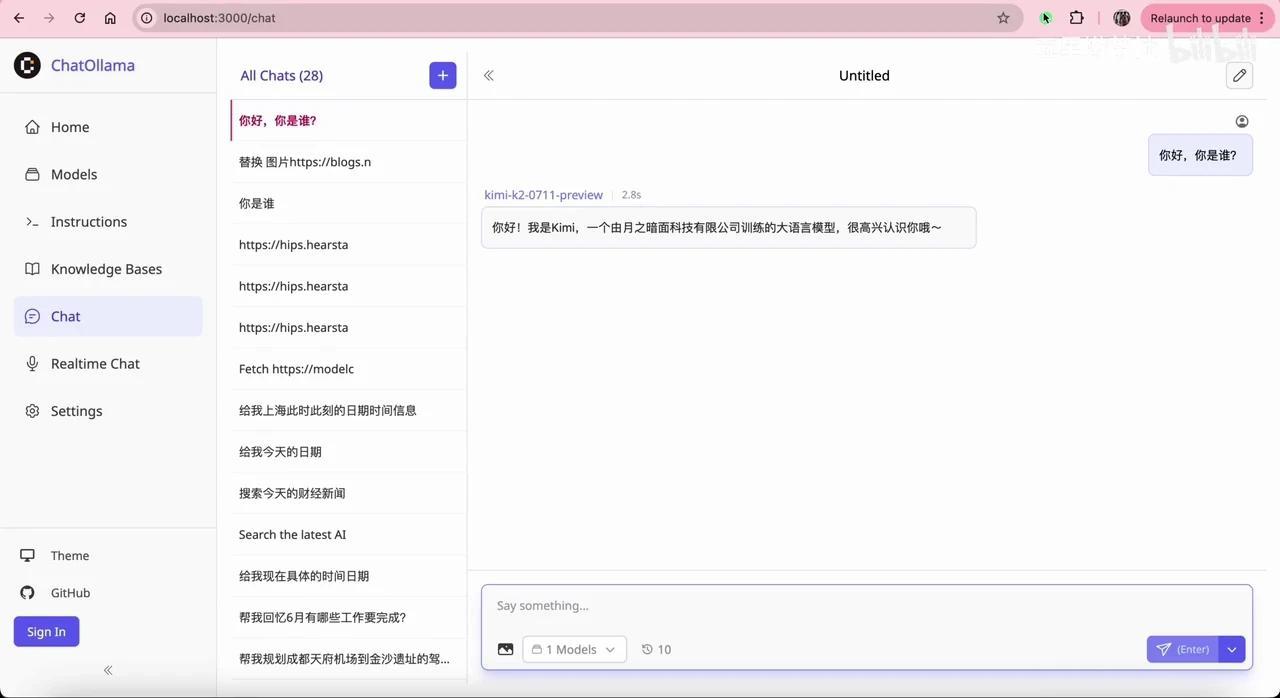Click Relaunch to update button

[x=1208, y=18]
